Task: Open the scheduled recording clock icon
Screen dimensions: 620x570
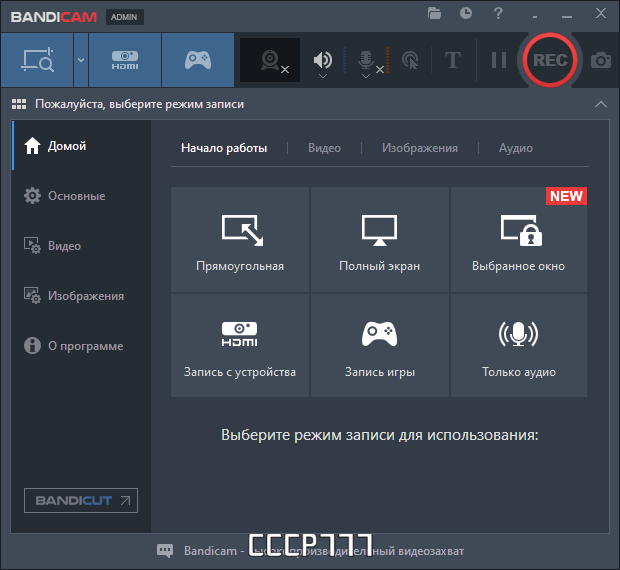Action: pos(466,13)
